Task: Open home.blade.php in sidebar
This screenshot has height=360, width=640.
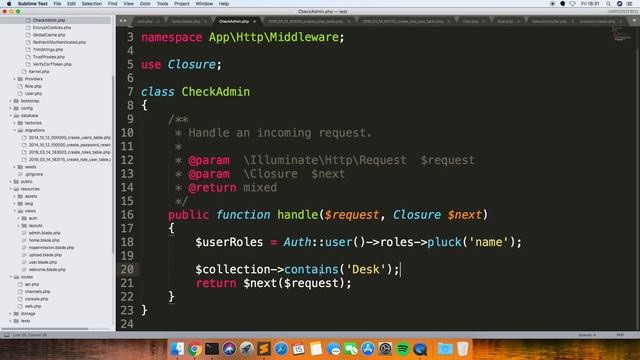Action: 44,240
